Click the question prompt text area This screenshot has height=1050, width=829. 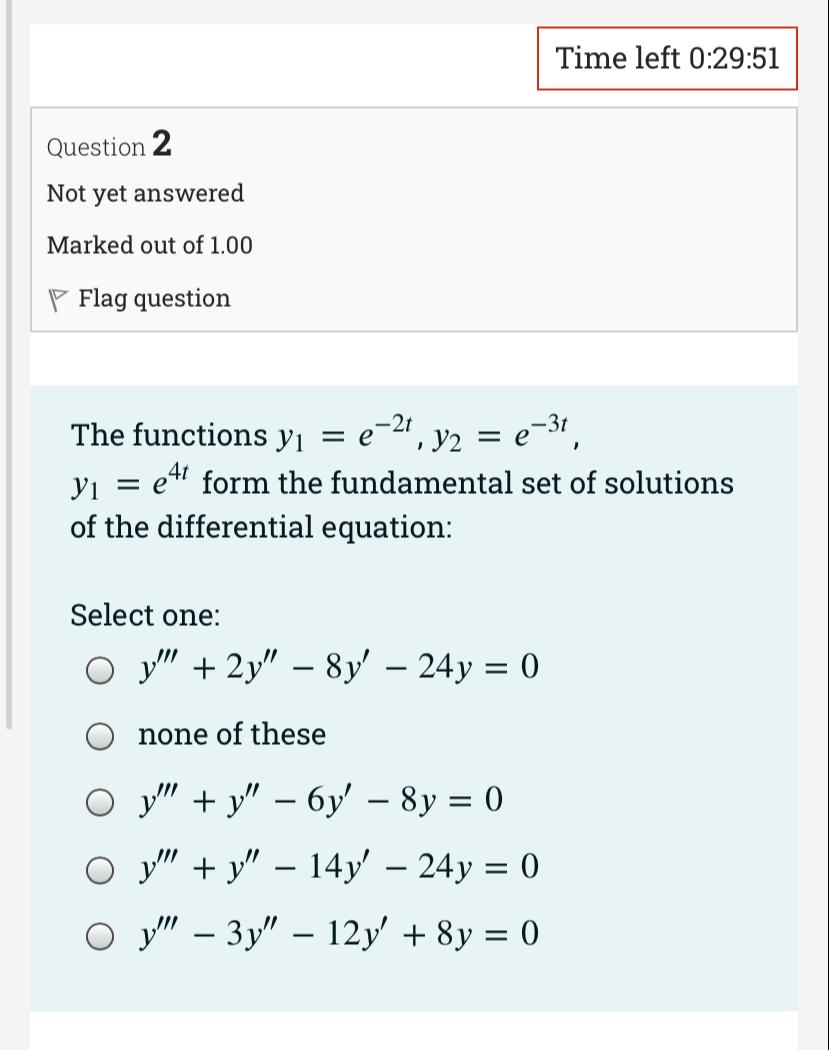pos(400,480)
